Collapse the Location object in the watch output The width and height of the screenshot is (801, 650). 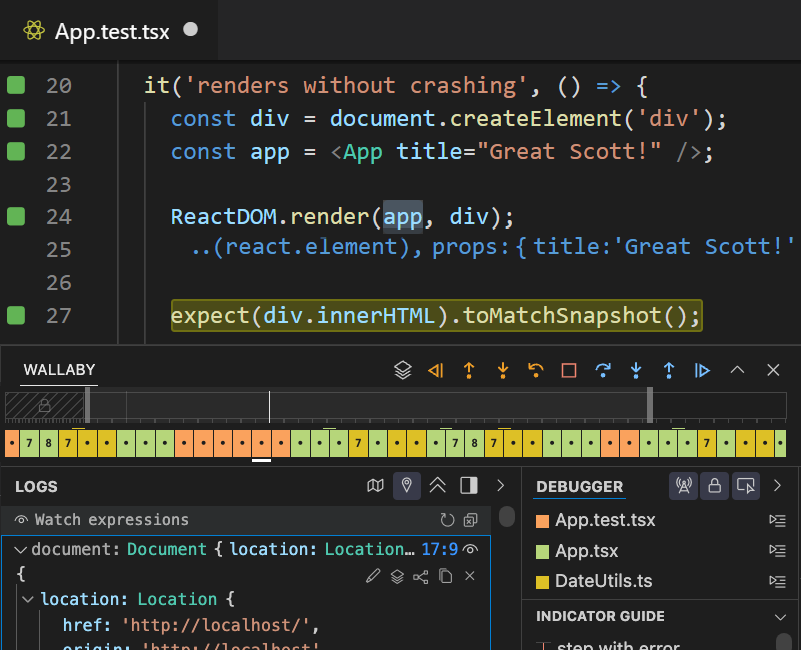[x=28, y=600]
